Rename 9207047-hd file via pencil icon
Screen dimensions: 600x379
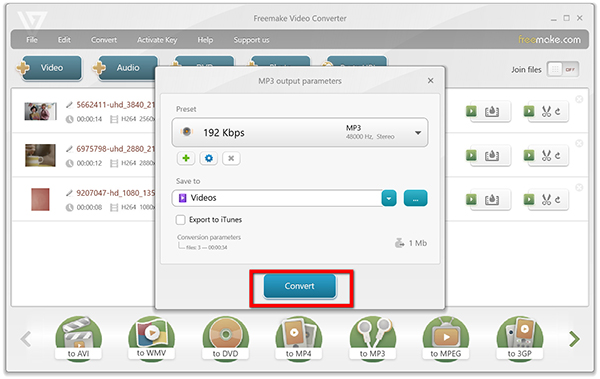click(69, 193)
